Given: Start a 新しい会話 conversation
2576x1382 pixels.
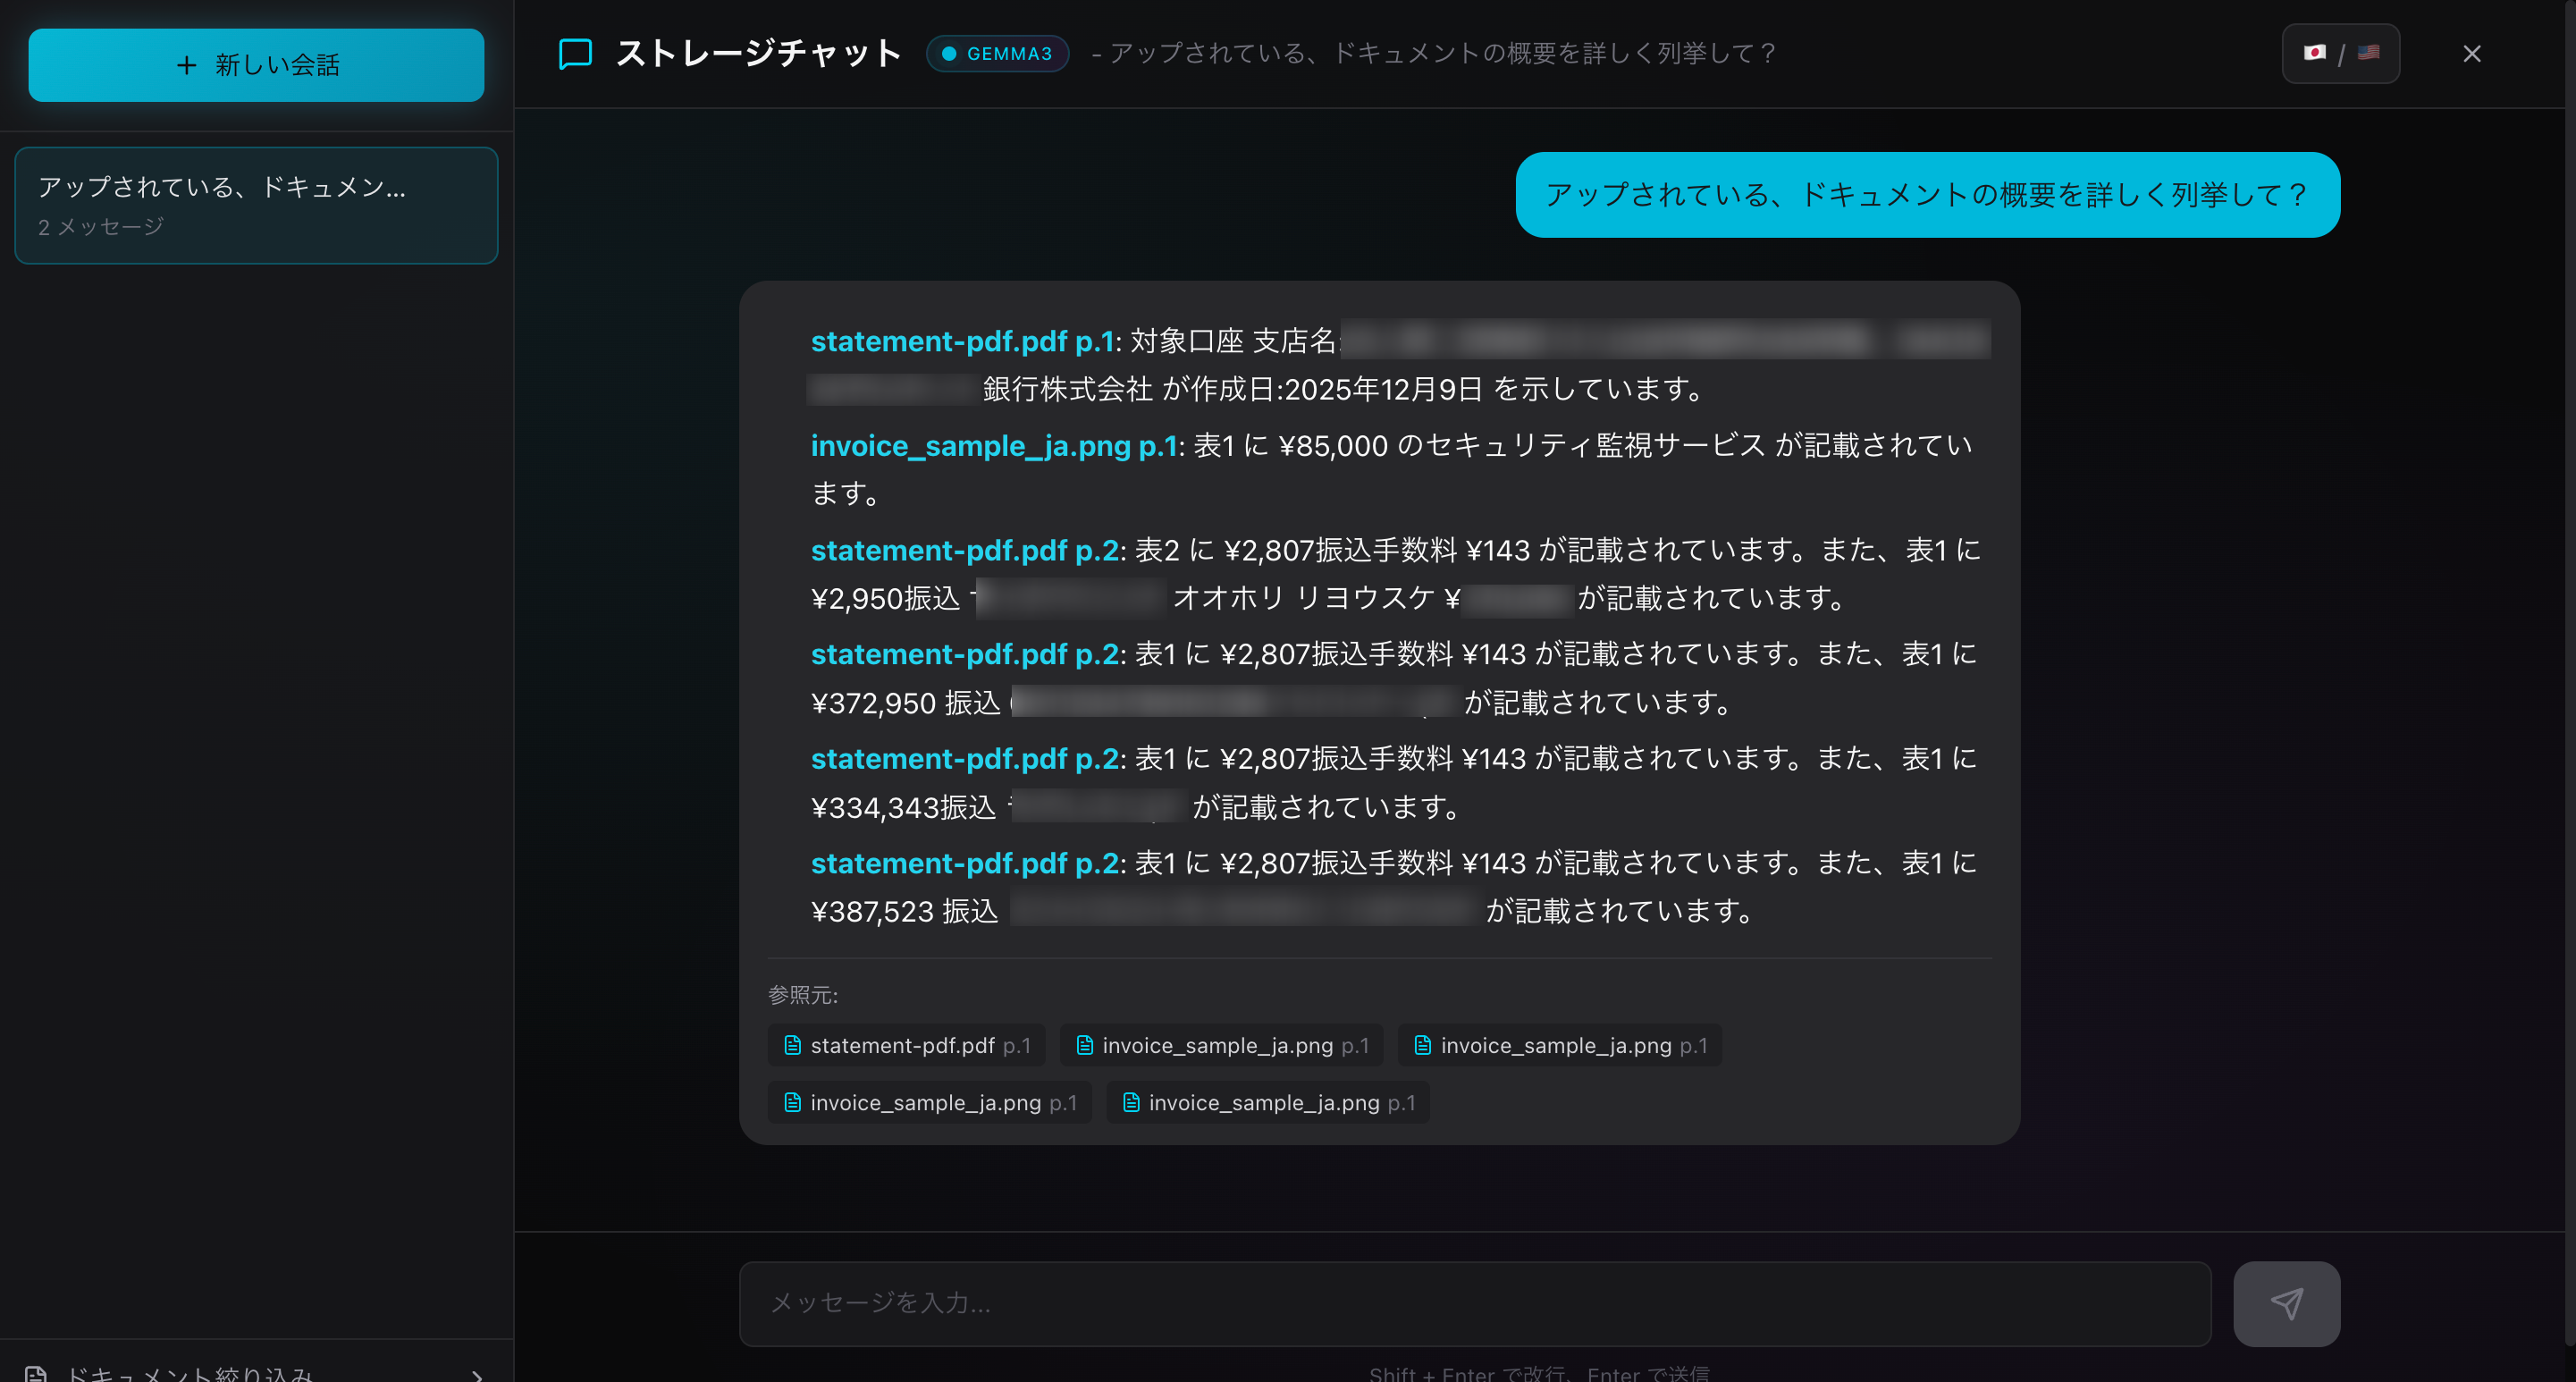Looking at the screenshot, I should pos(256,65).
